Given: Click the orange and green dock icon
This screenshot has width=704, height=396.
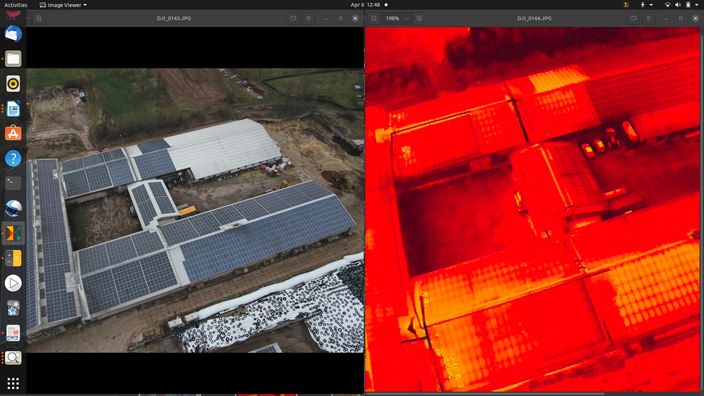Looking at the screenshot, I should click(13, 233).
